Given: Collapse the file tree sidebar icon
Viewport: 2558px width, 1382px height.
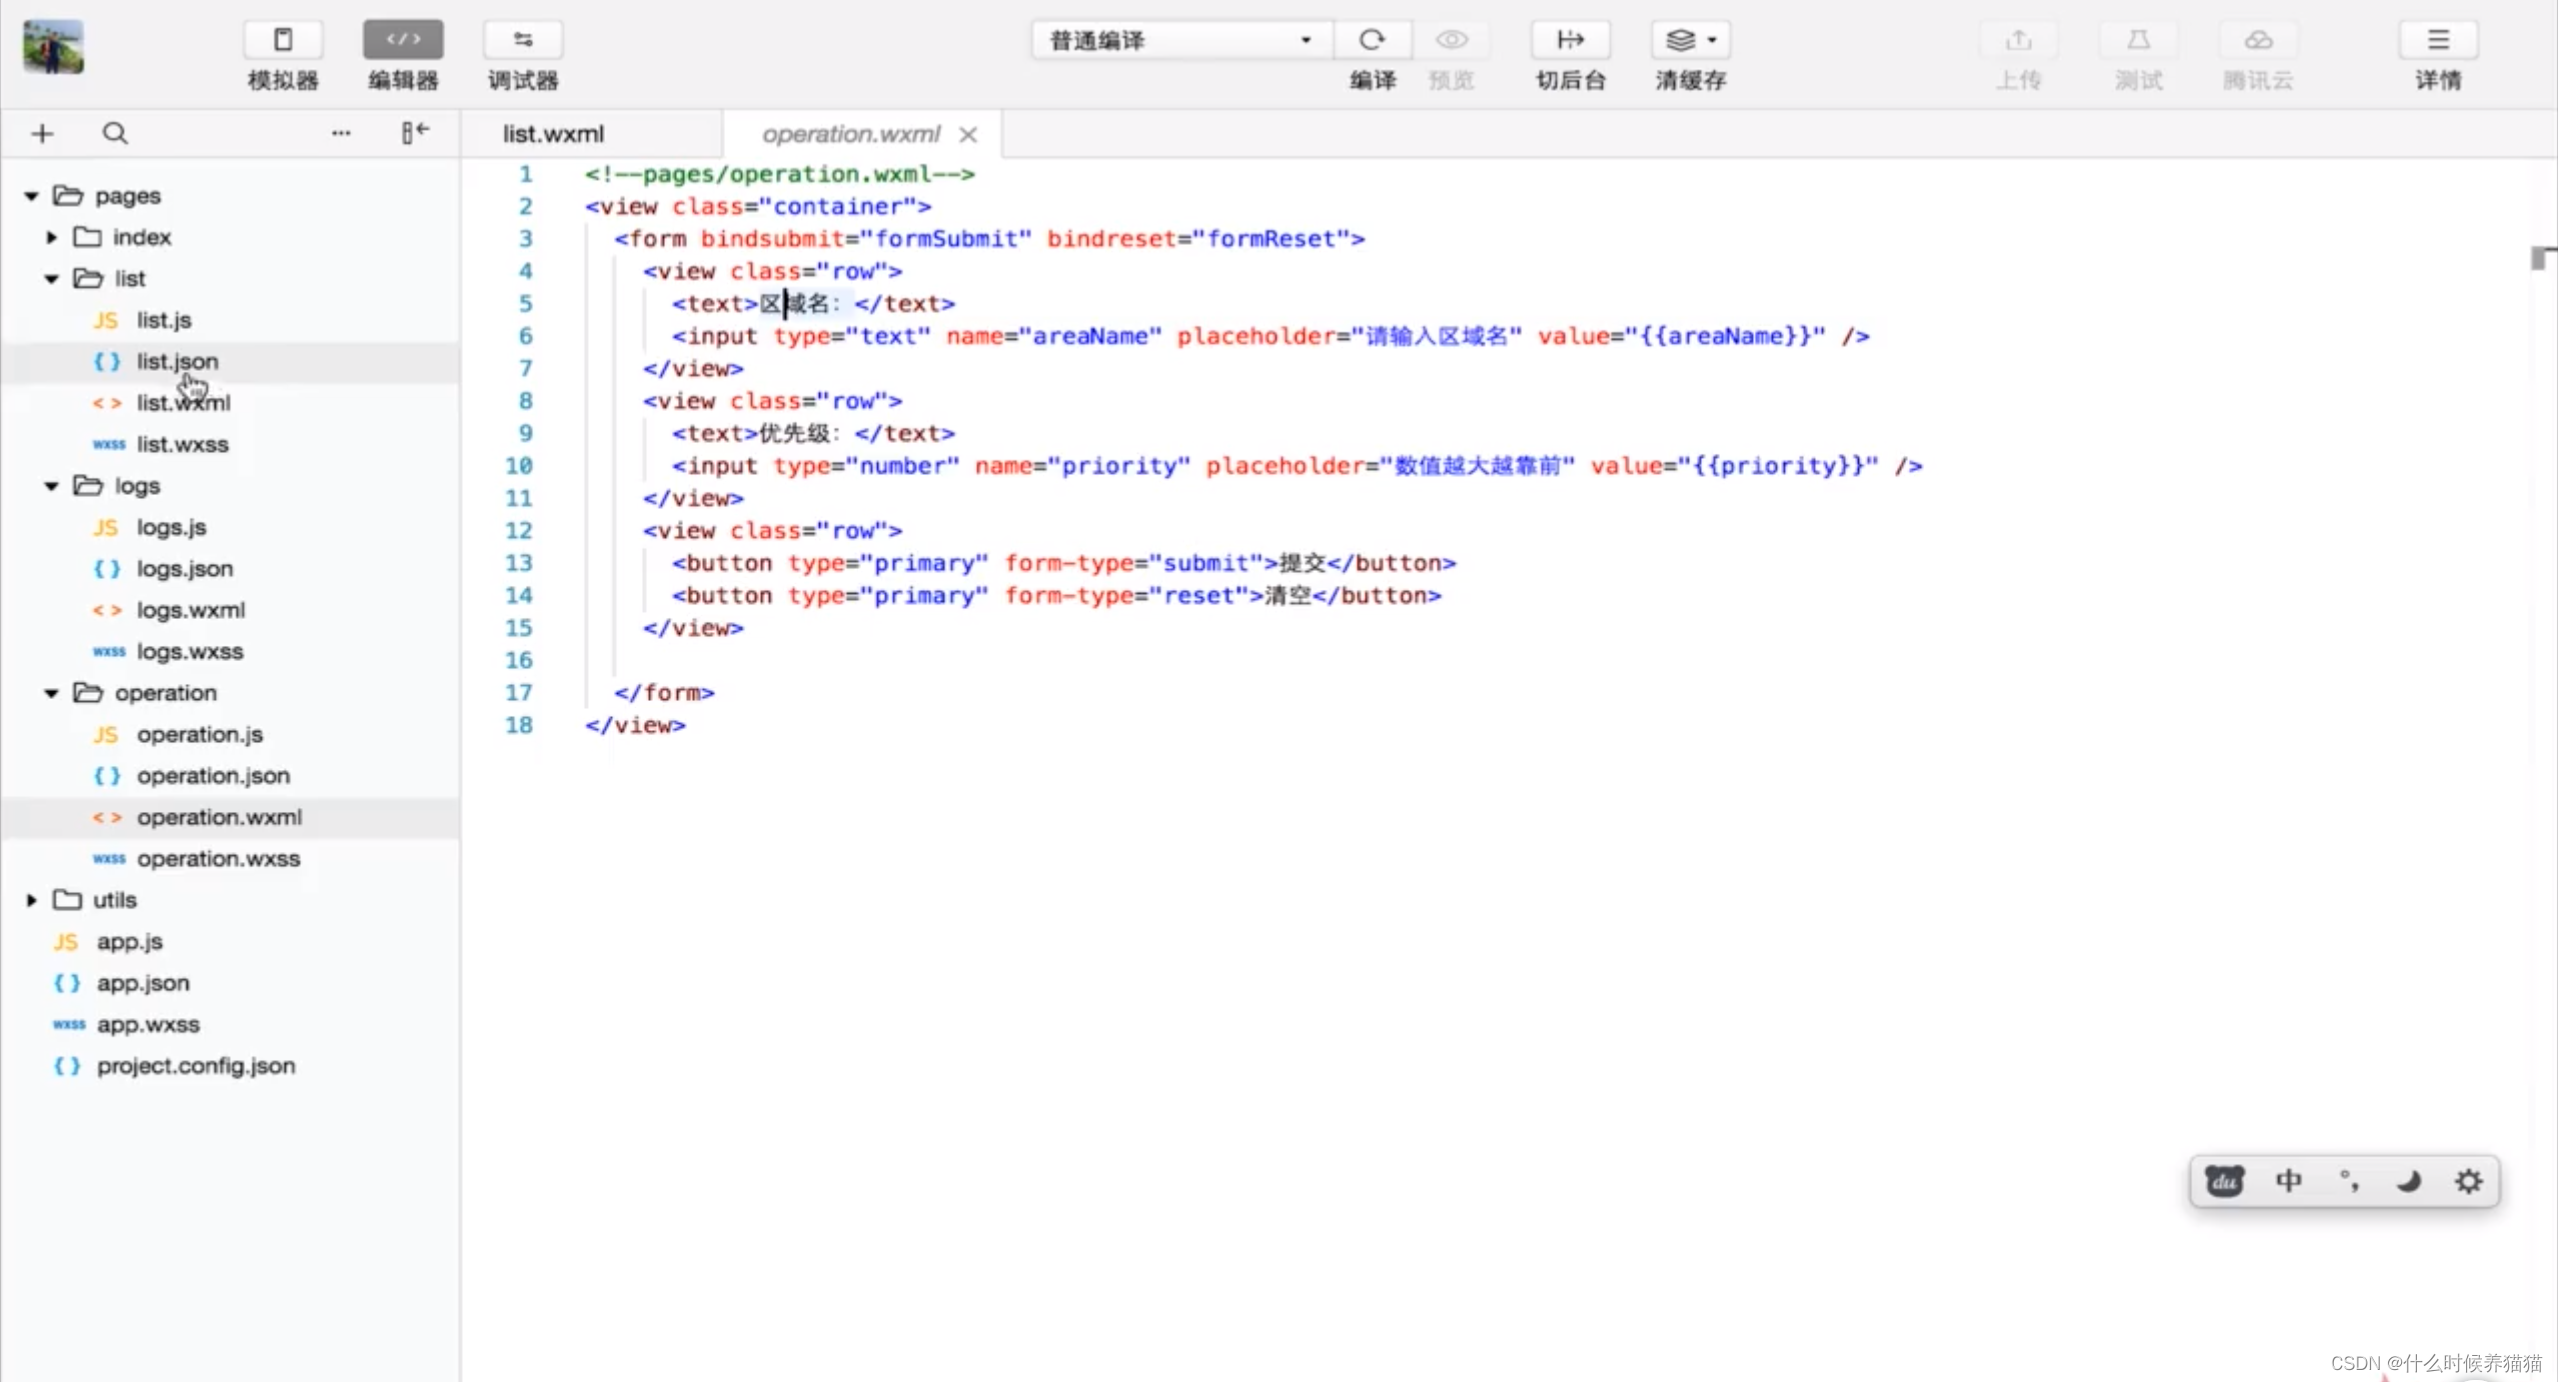Looking at the screenshot, I should click(415, 132).
